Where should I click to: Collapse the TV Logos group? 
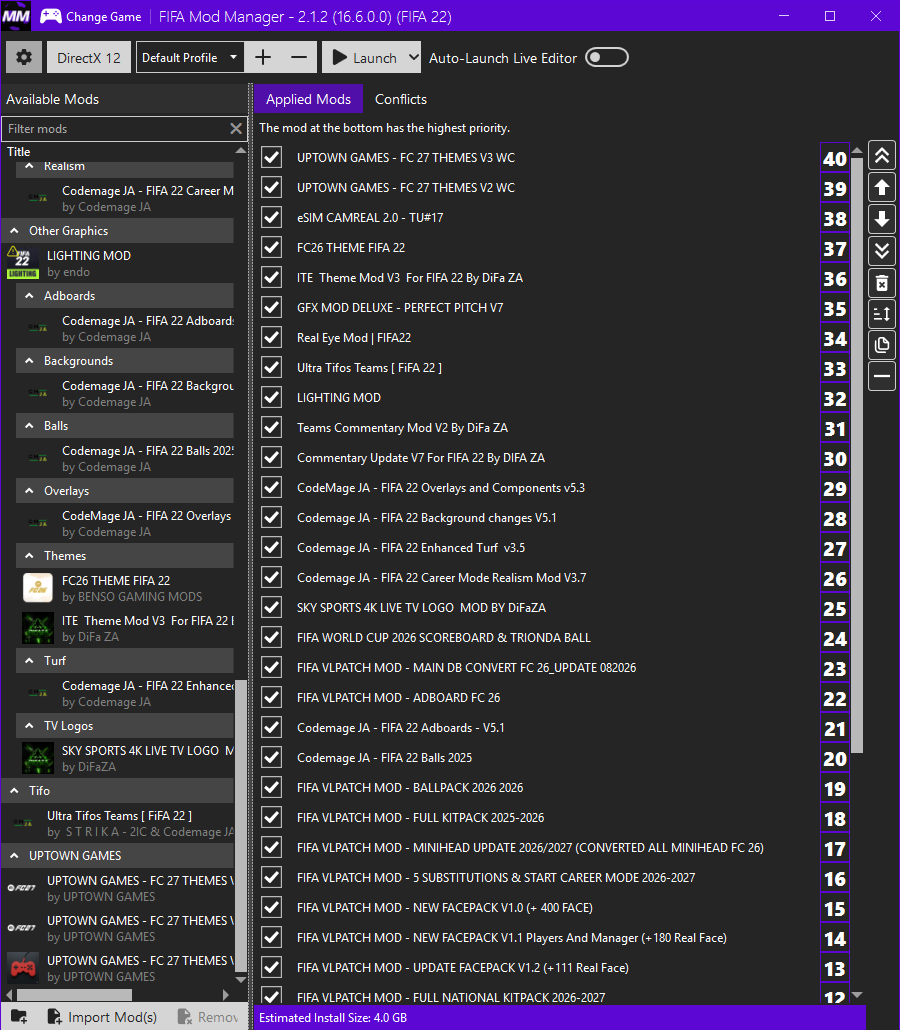(30, 725)
